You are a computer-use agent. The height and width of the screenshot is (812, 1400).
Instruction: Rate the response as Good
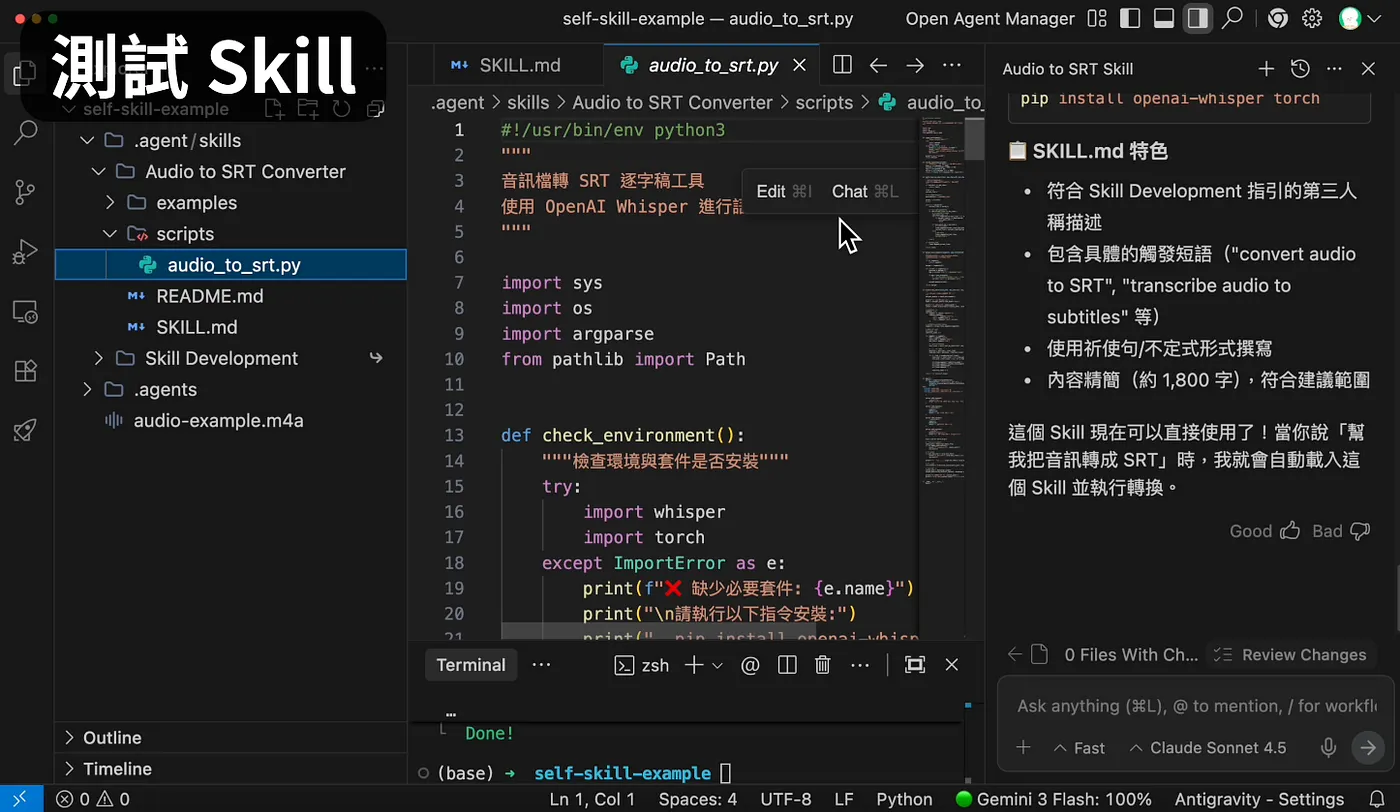pyautogui.click(x=1265, y=531)
